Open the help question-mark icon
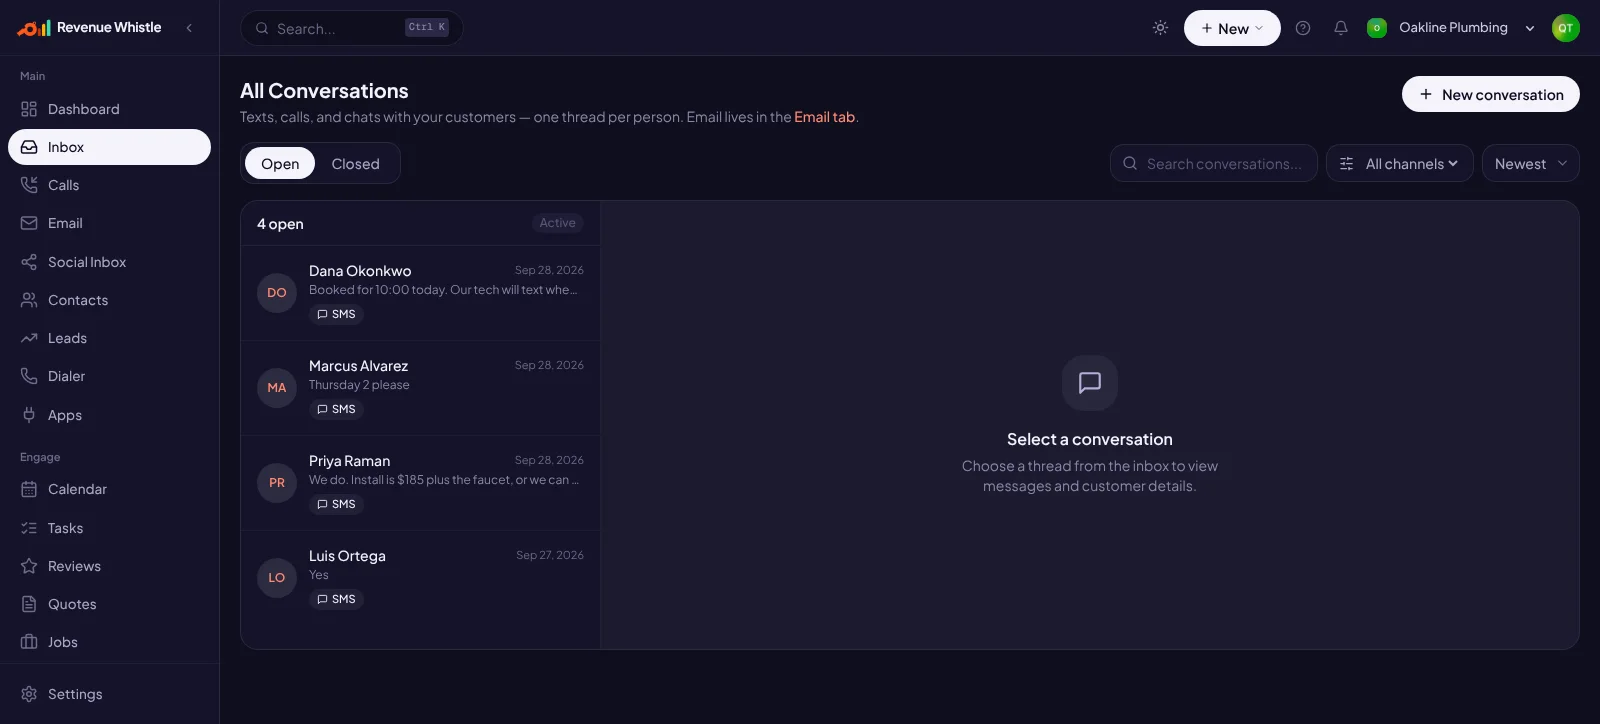This screenshot has height=724, width=1600. (1303, 28)
